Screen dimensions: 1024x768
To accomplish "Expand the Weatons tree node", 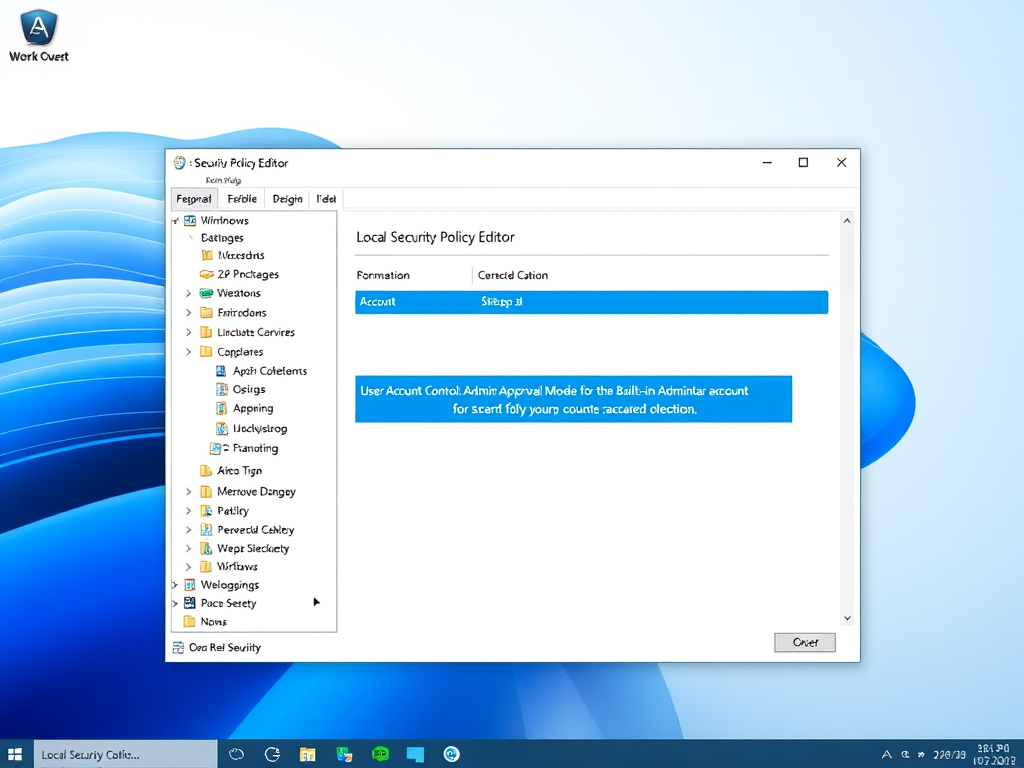I will pos(188,293).
